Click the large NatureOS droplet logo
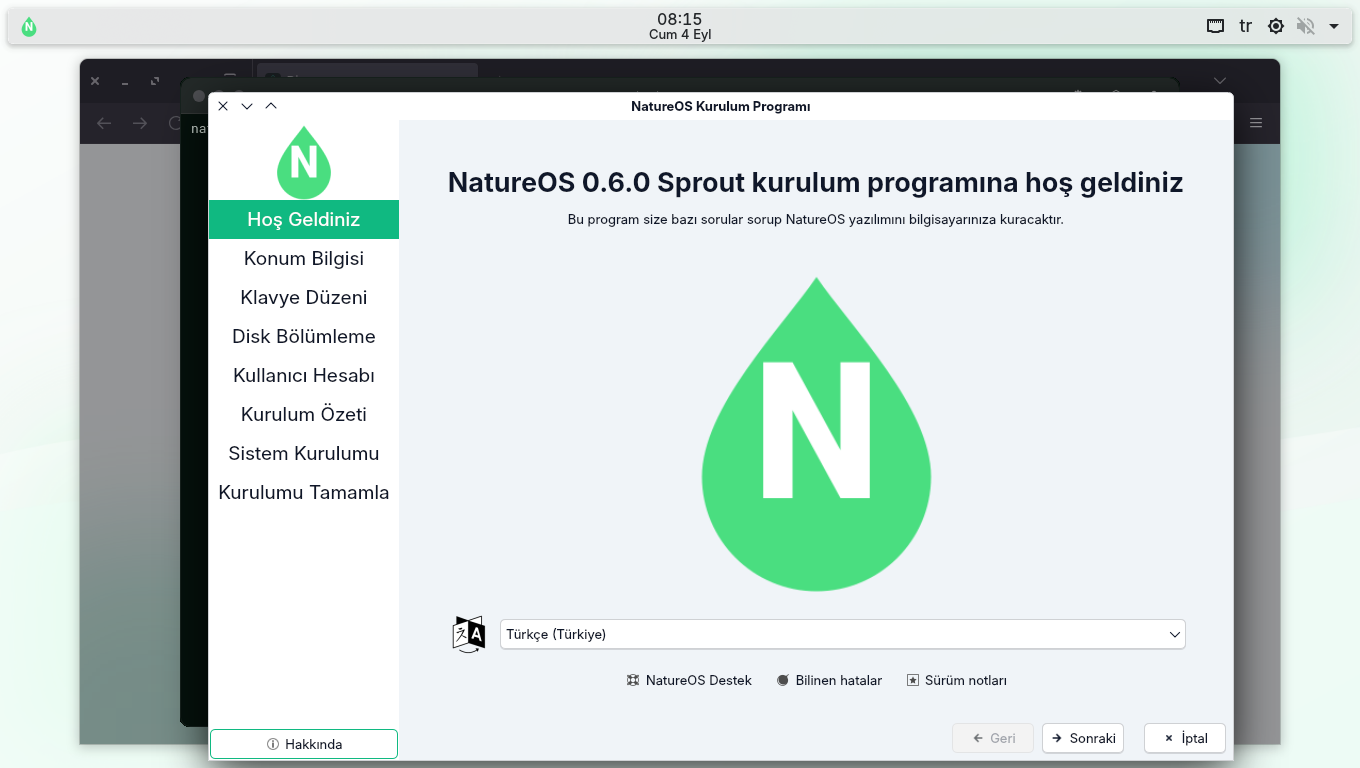This screenshot has height=768, width=1360. [817, 434]
